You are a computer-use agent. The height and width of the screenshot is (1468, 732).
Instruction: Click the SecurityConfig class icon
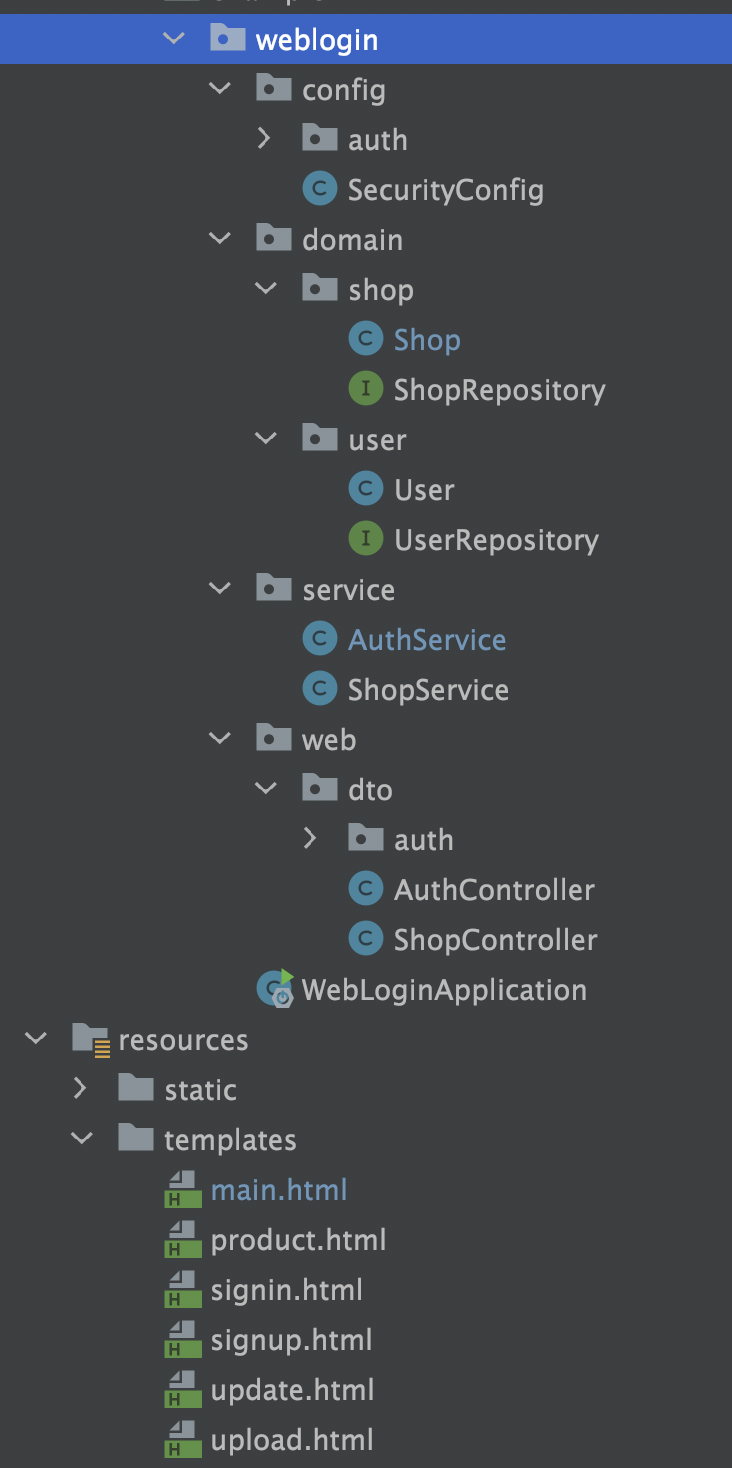tap(319, 189)
